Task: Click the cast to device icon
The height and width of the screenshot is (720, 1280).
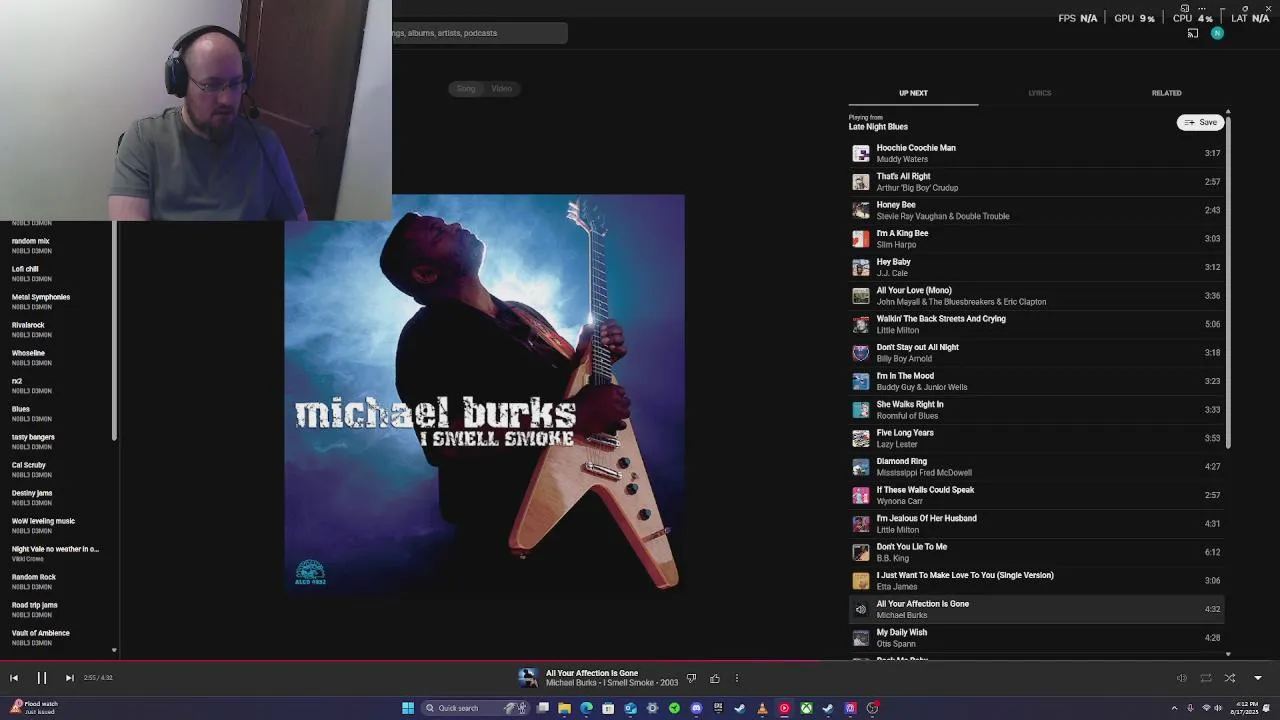Action: 1193,33
